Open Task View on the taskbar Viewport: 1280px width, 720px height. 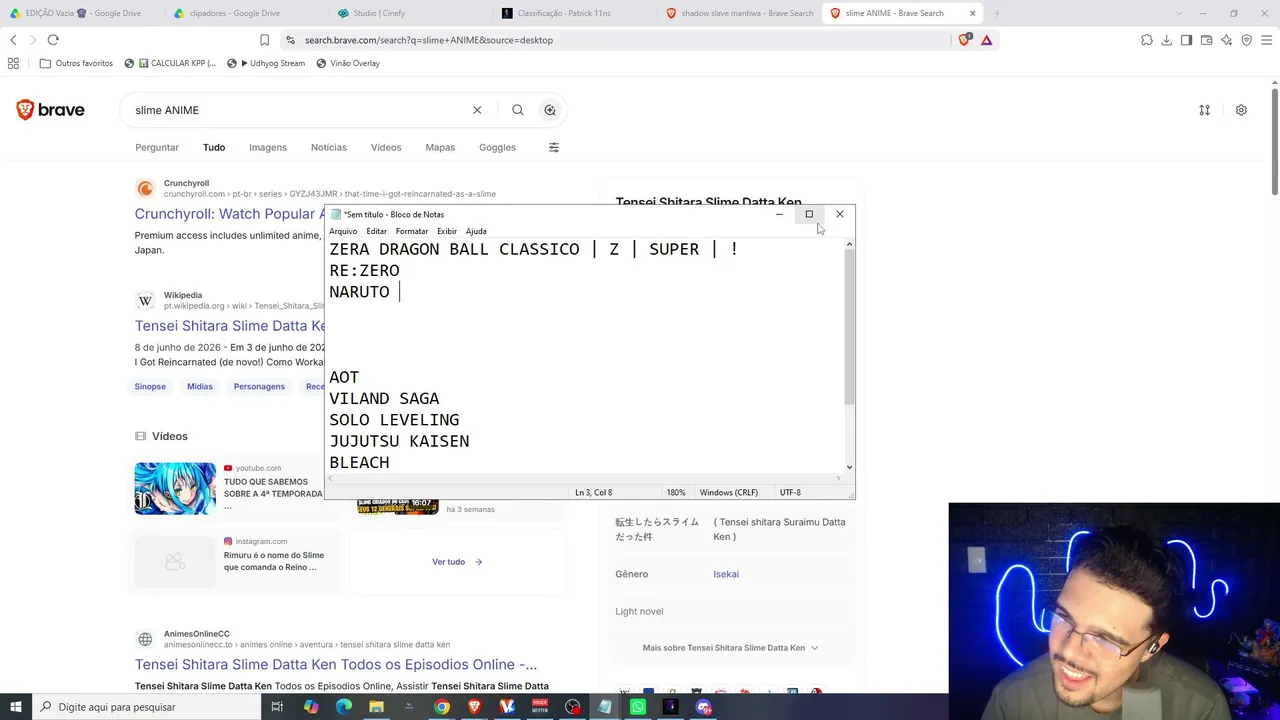[277, 707]
